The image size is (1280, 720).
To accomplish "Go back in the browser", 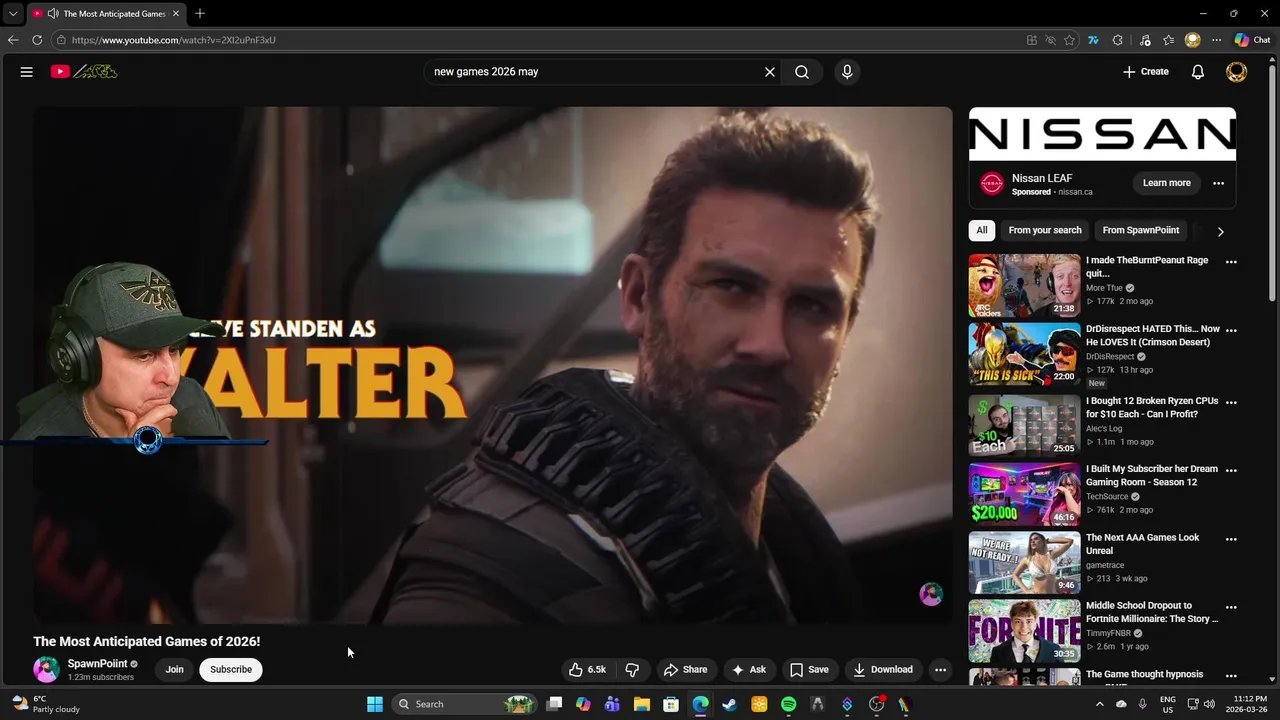I will (13, 40).
